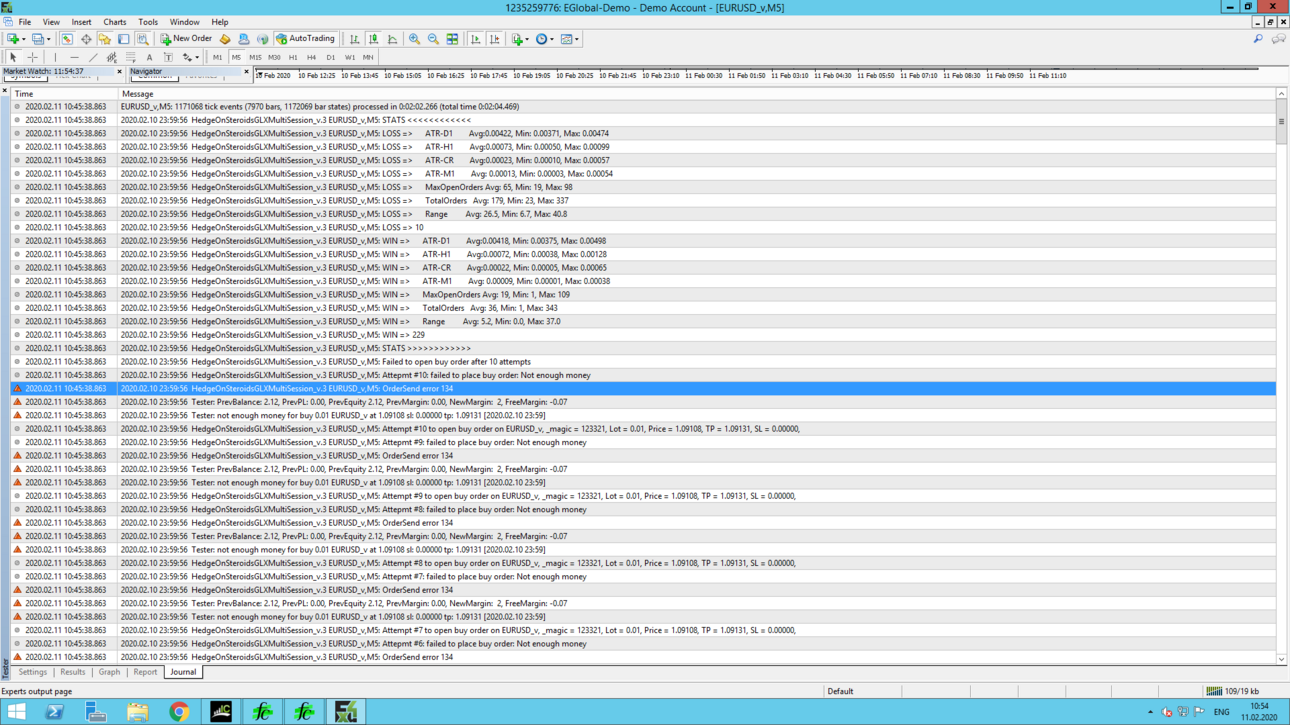Open the Profiles icon in toolbar

coord(37,39)
